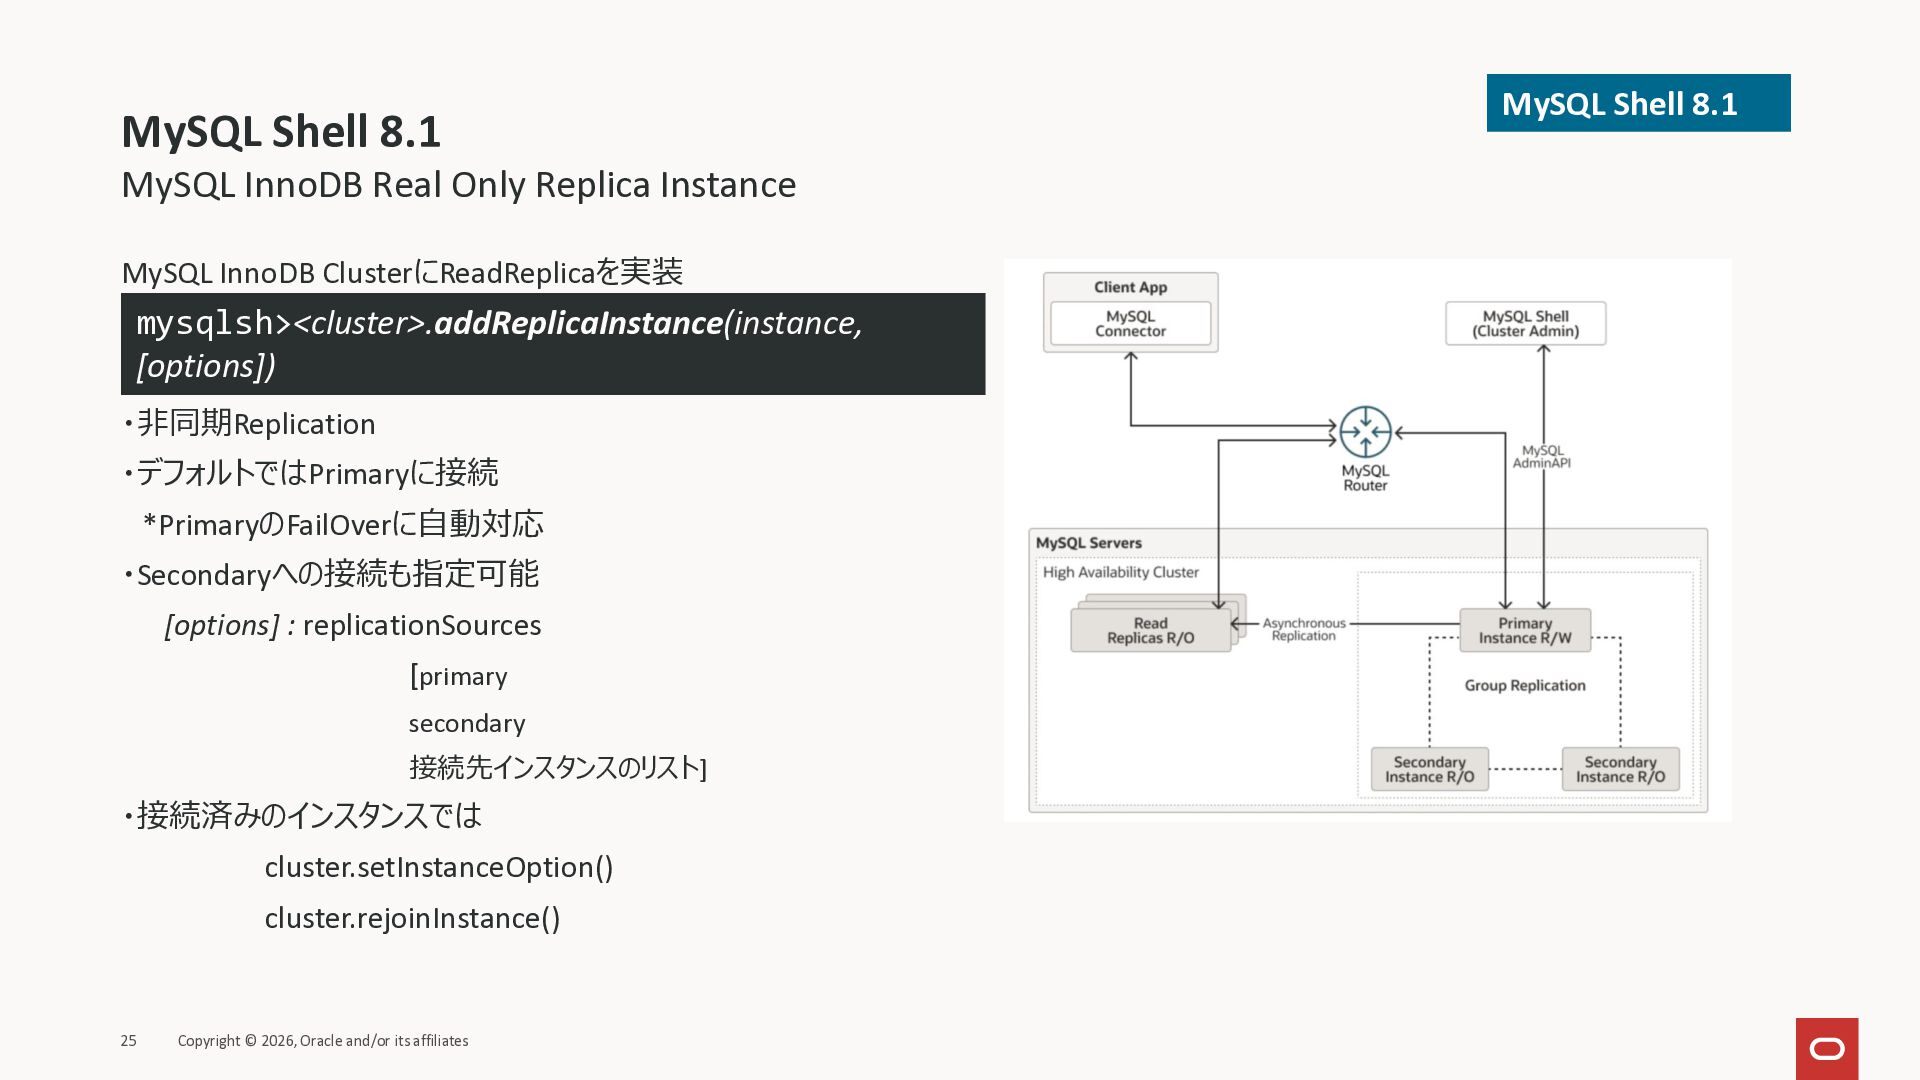Click the right Secondary Instance R/O box
1920x1080 pixels.
click(x=1620, y=769)
